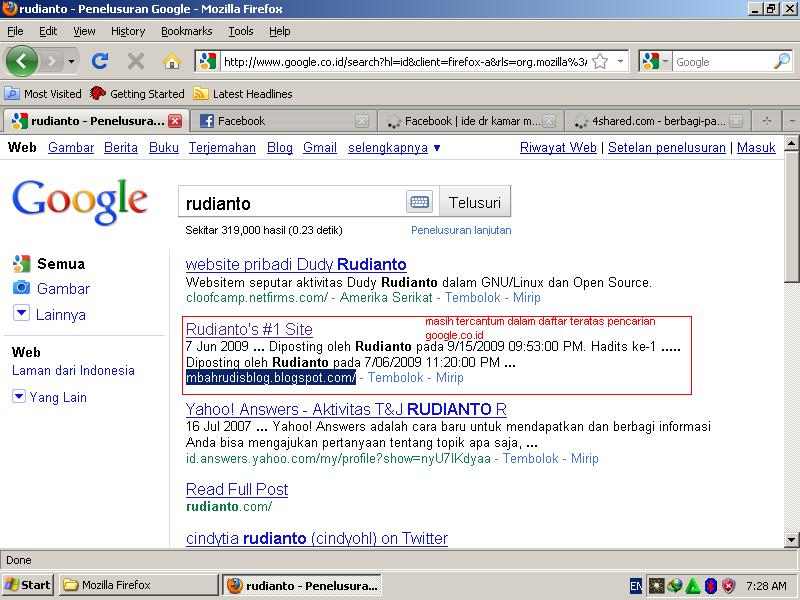Click the Telusuri search button
800x600 pixels.
[474, 202]
